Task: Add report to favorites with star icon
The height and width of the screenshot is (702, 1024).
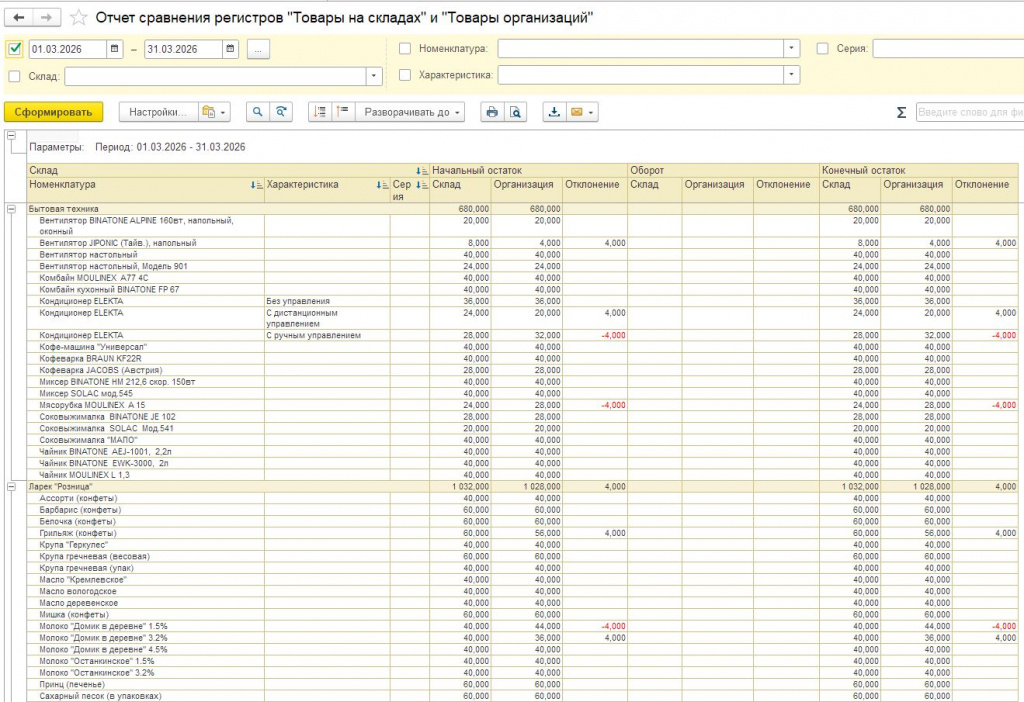Action: pos(79,18)
